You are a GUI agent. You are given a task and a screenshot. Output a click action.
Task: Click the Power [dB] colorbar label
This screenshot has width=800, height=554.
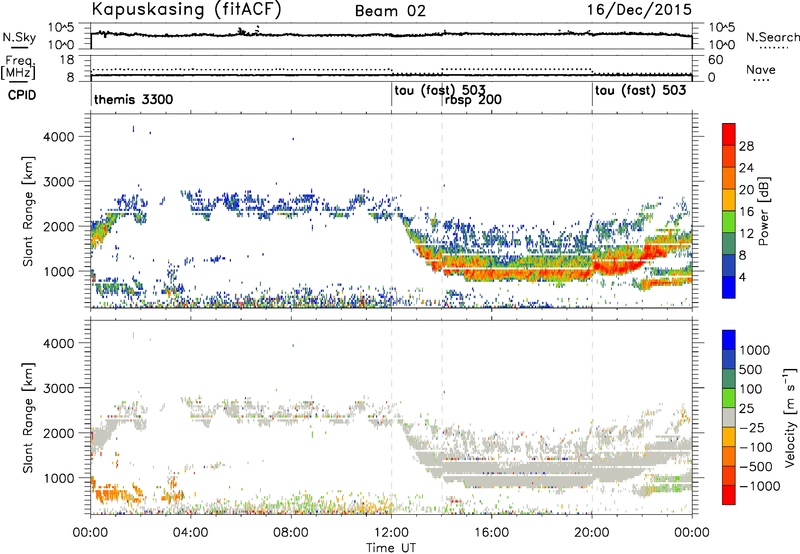click(764, 211)
